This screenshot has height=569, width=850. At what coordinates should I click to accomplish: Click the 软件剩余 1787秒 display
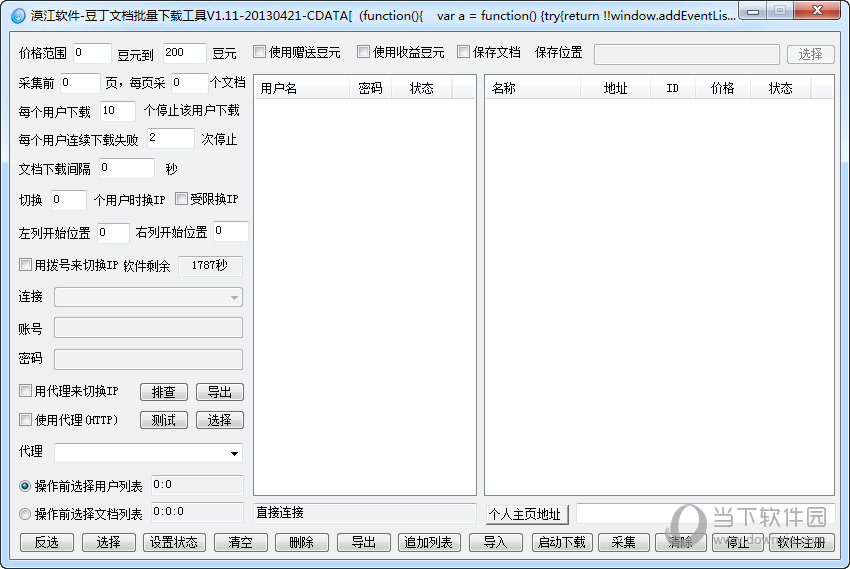click(x=210, y=266)
